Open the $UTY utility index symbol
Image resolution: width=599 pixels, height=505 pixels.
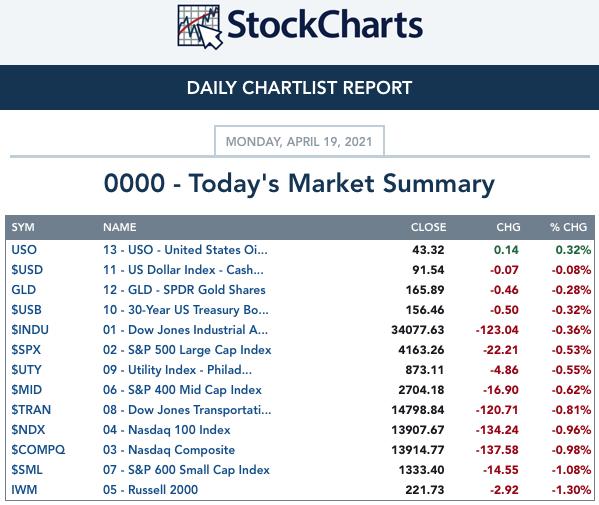(x=26, y=370)
